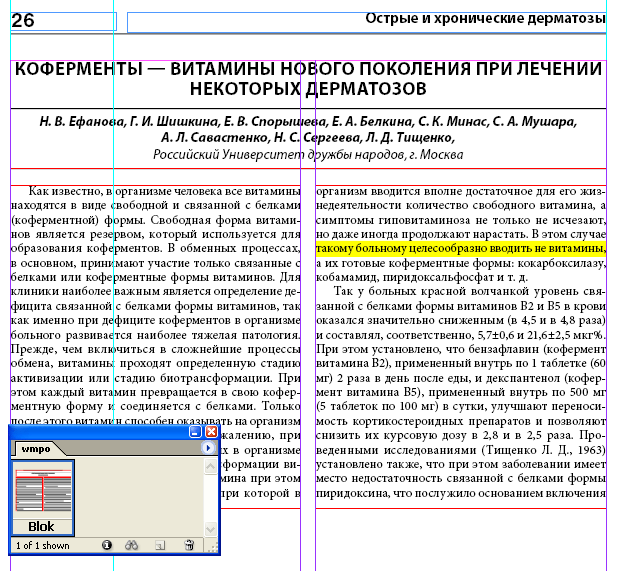The height and width of the screenshot is (571, 623).
Task: Open Library Item Information (i icon)
Action: 107,545
